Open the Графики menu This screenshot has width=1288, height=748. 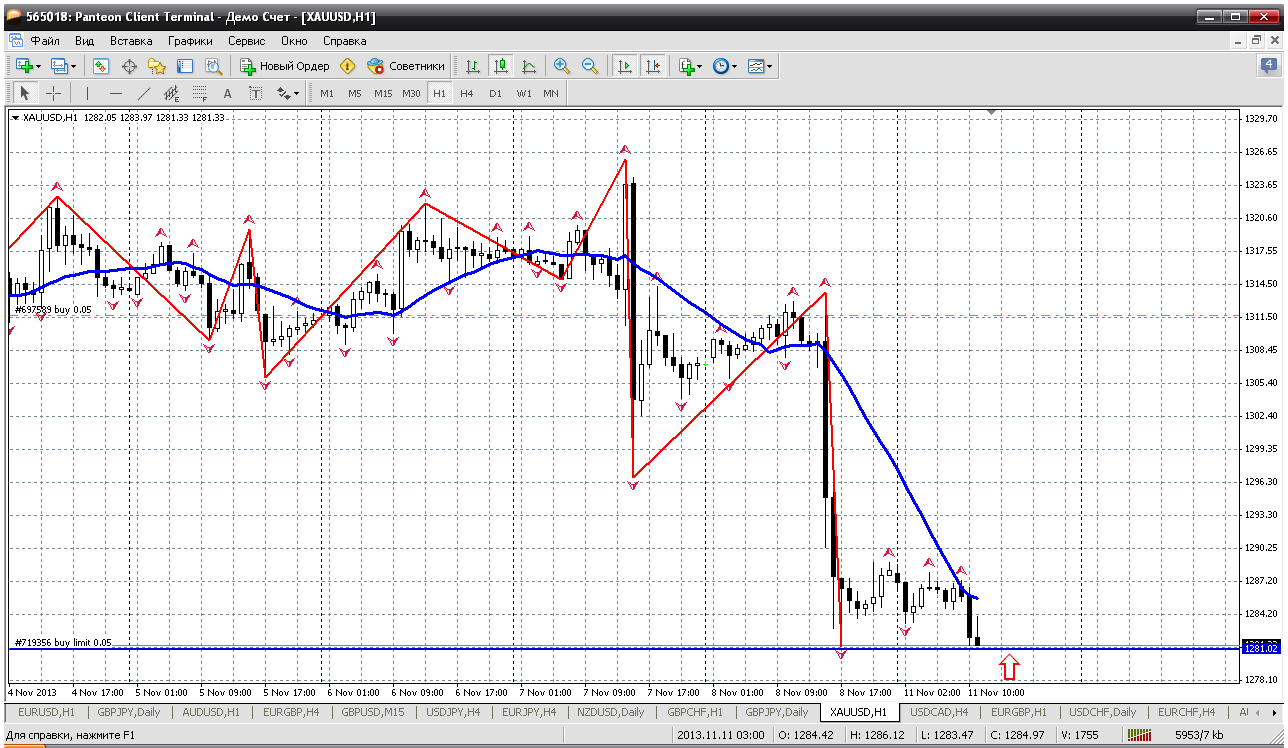(190, 41)
